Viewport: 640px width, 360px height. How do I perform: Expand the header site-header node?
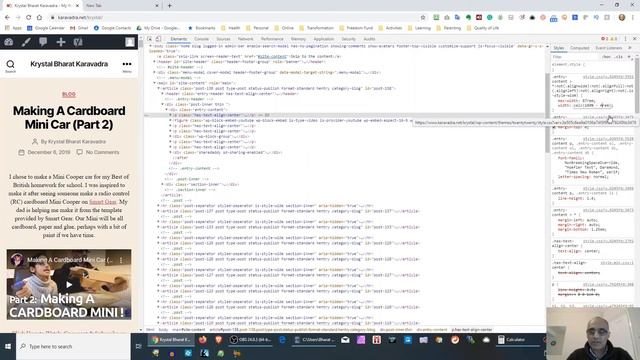click(x=155, y=62)
